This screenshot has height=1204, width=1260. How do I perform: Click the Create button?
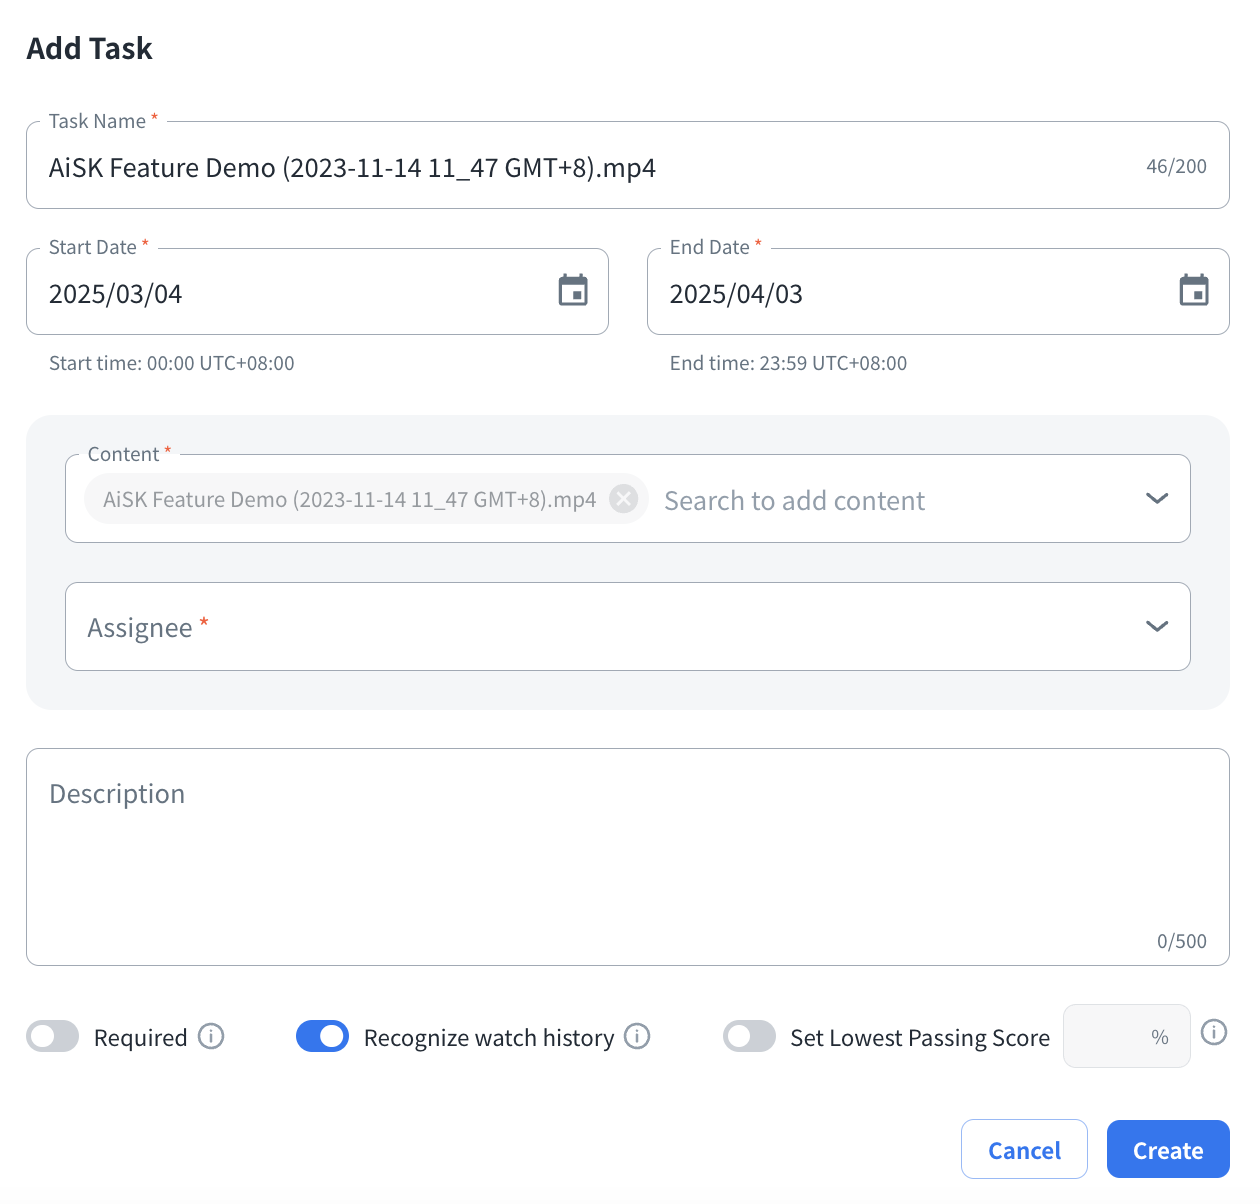tap(1168, 1150)
